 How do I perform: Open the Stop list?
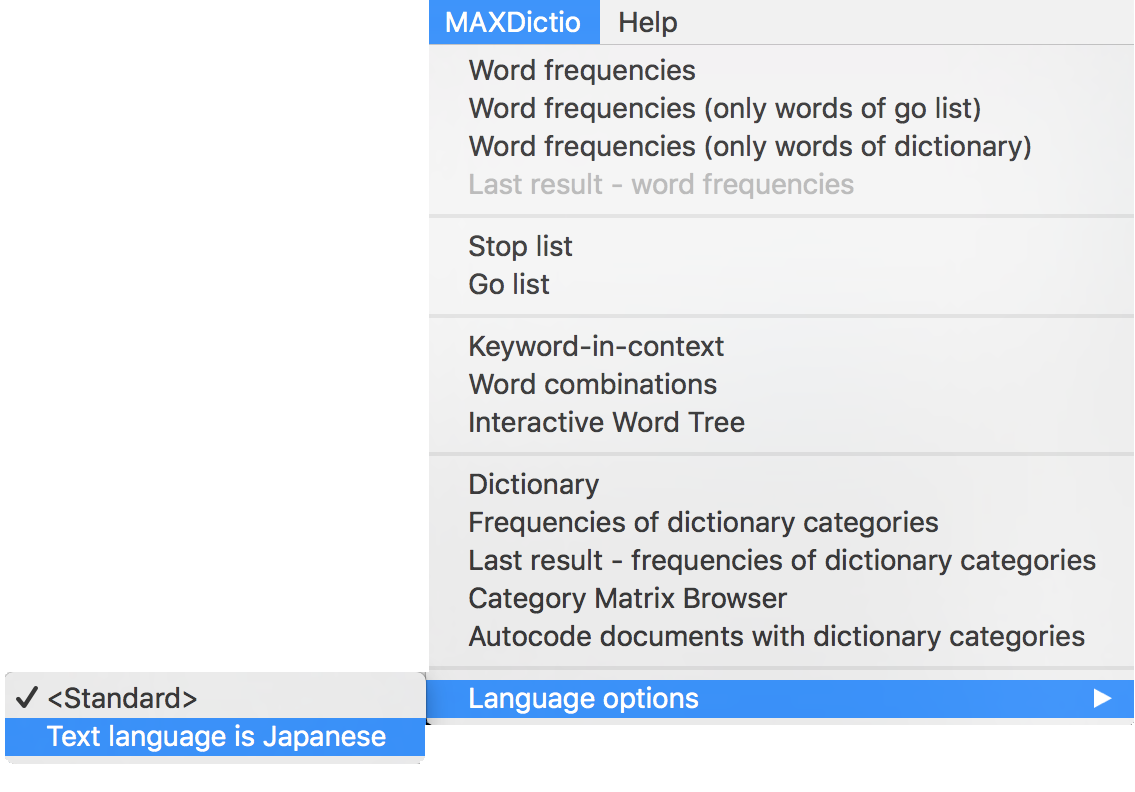(781, 246)
